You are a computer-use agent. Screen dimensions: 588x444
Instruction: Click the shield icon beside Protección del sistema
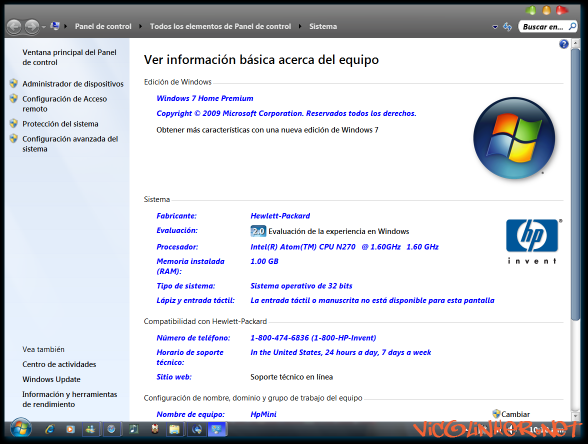coord(14,123)
